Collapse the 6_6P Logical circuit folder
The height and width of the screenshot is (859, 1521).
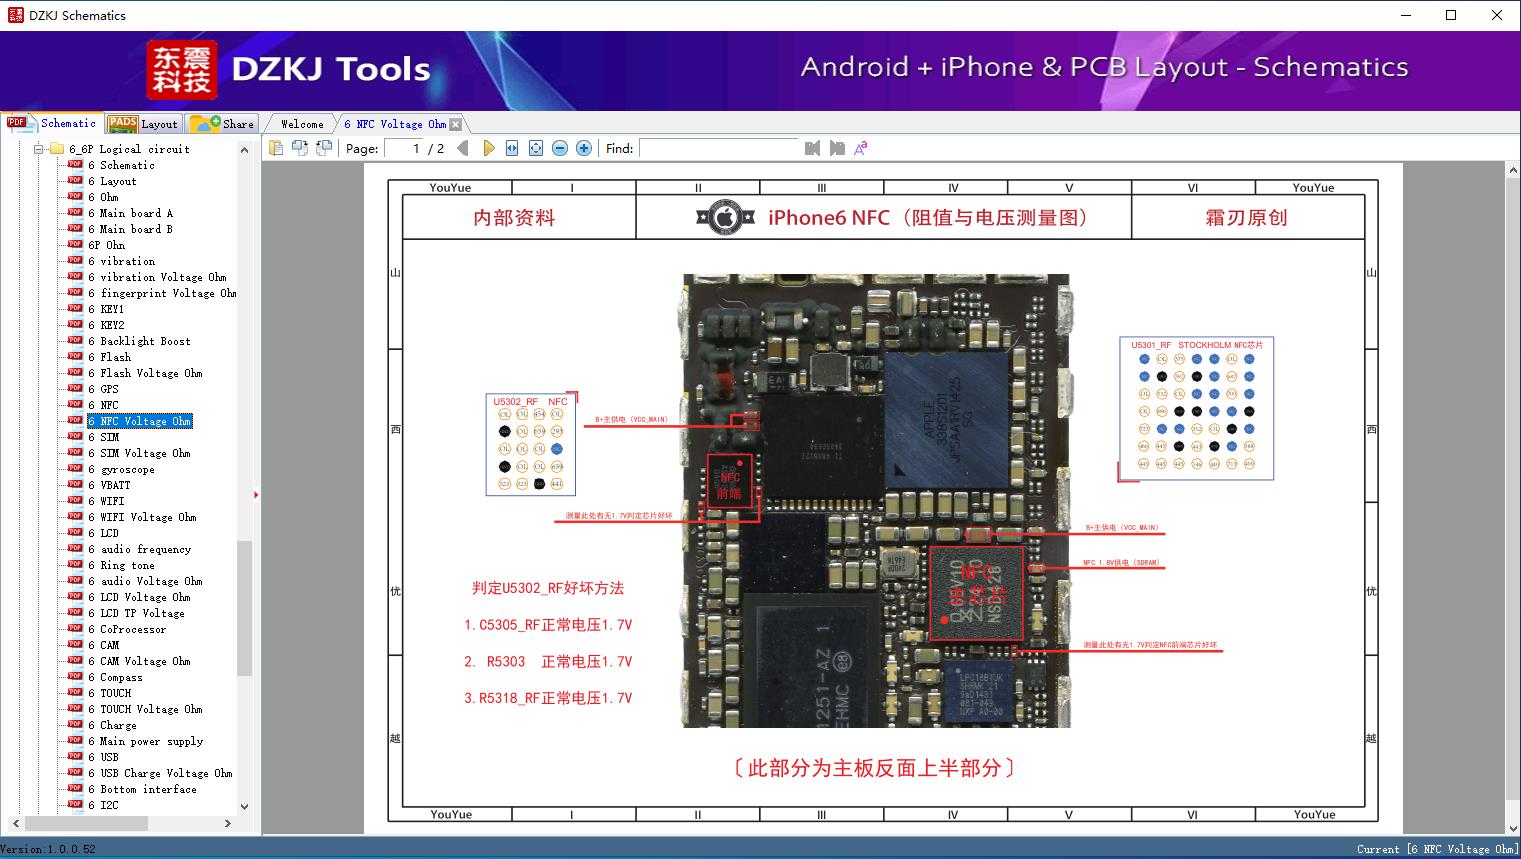pos(39,149)
